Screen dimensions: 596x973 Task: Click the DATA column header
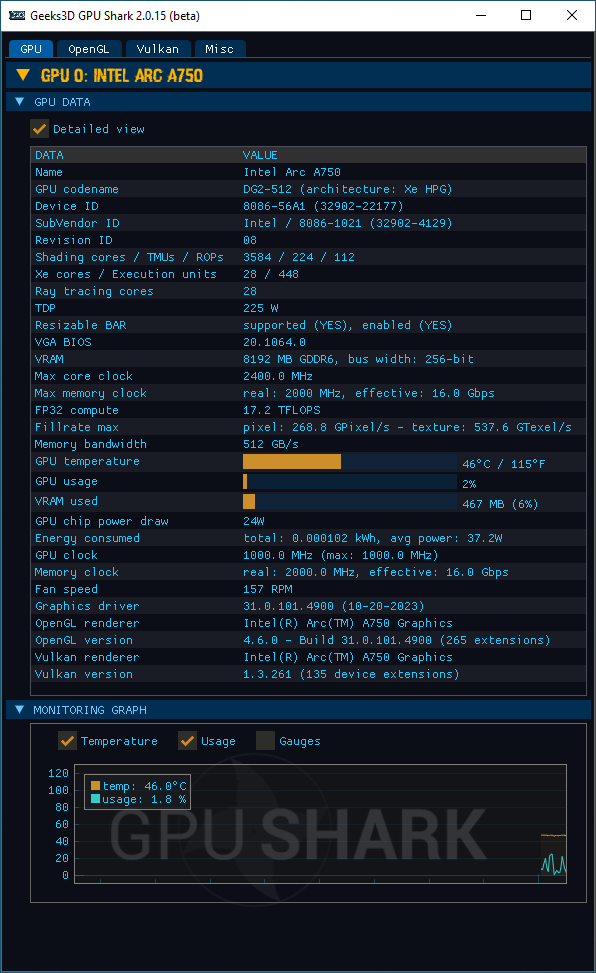(49, 155)
